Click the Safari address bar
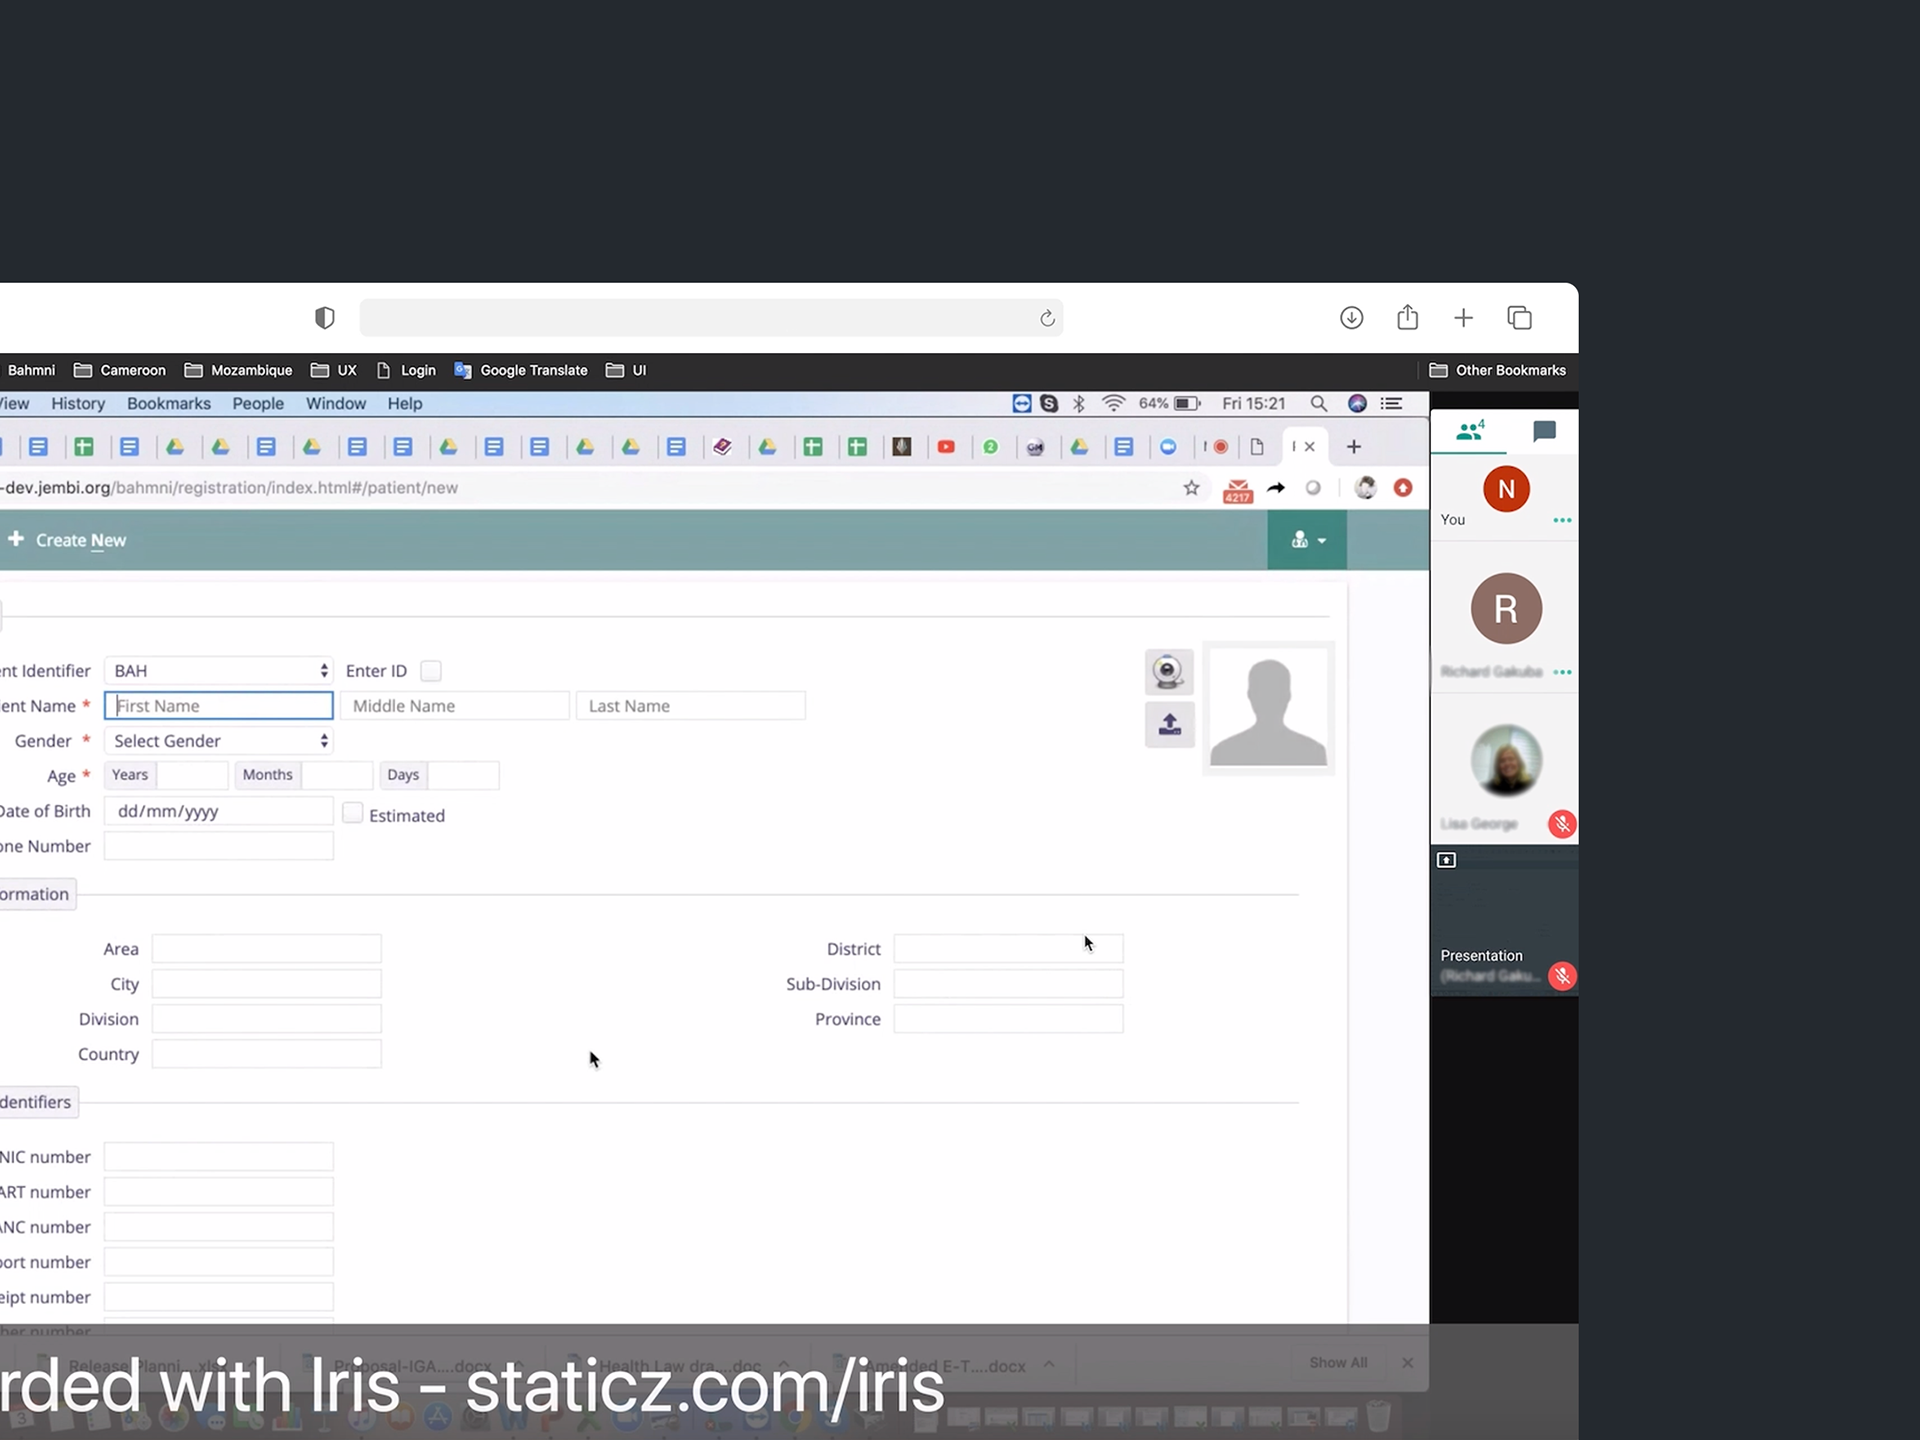The image size is (1920, 1440). pos(711,318)
